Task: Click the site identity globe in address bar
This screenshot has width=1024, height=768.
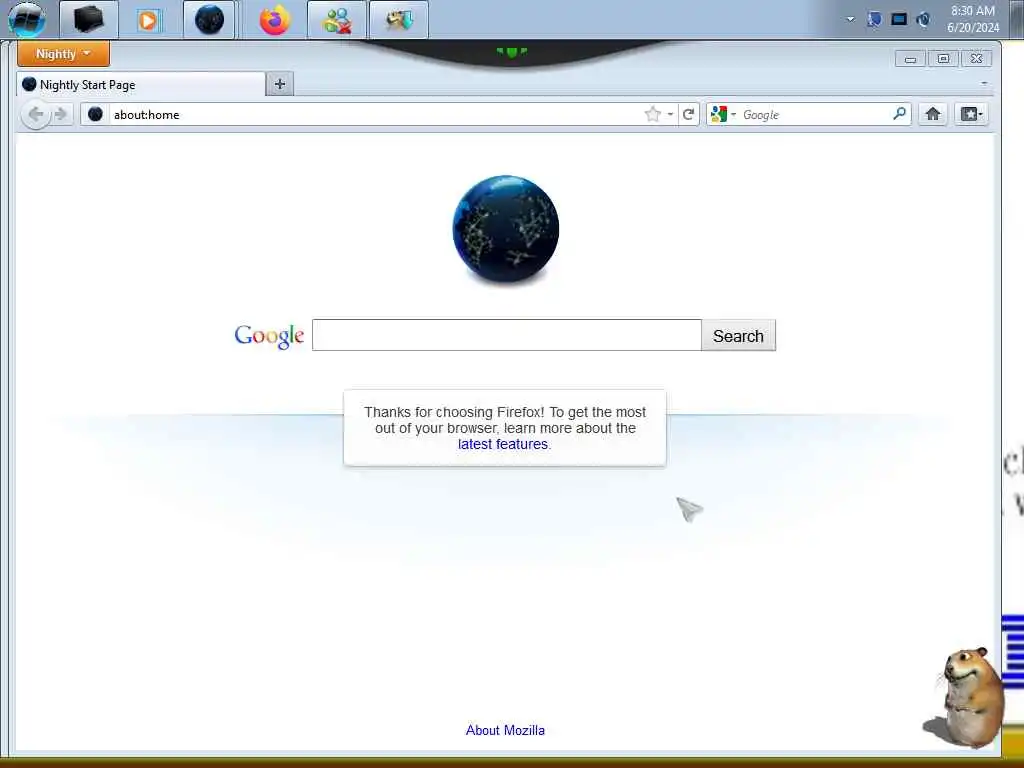Action: tap(95, 114)
